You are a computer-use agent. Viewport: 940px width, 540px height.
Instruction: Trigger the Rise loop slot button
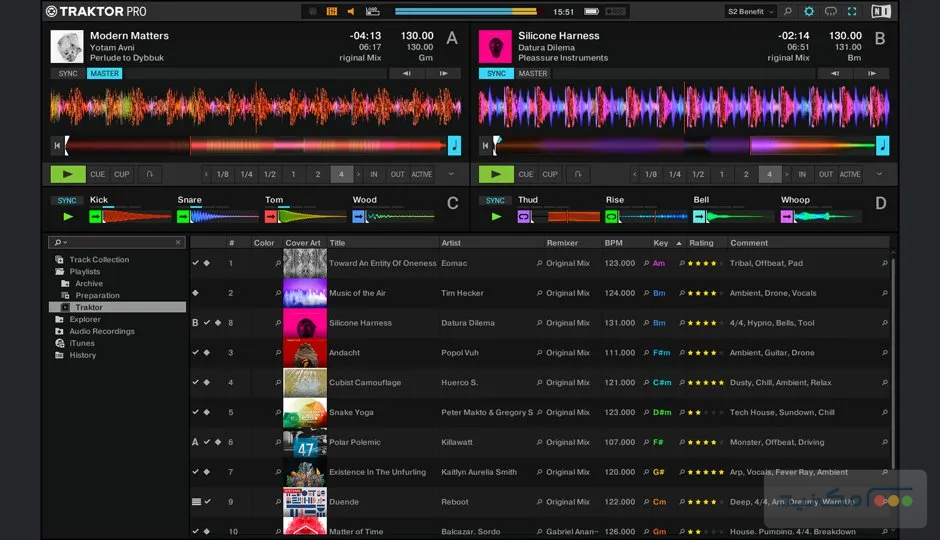(611, 216)
